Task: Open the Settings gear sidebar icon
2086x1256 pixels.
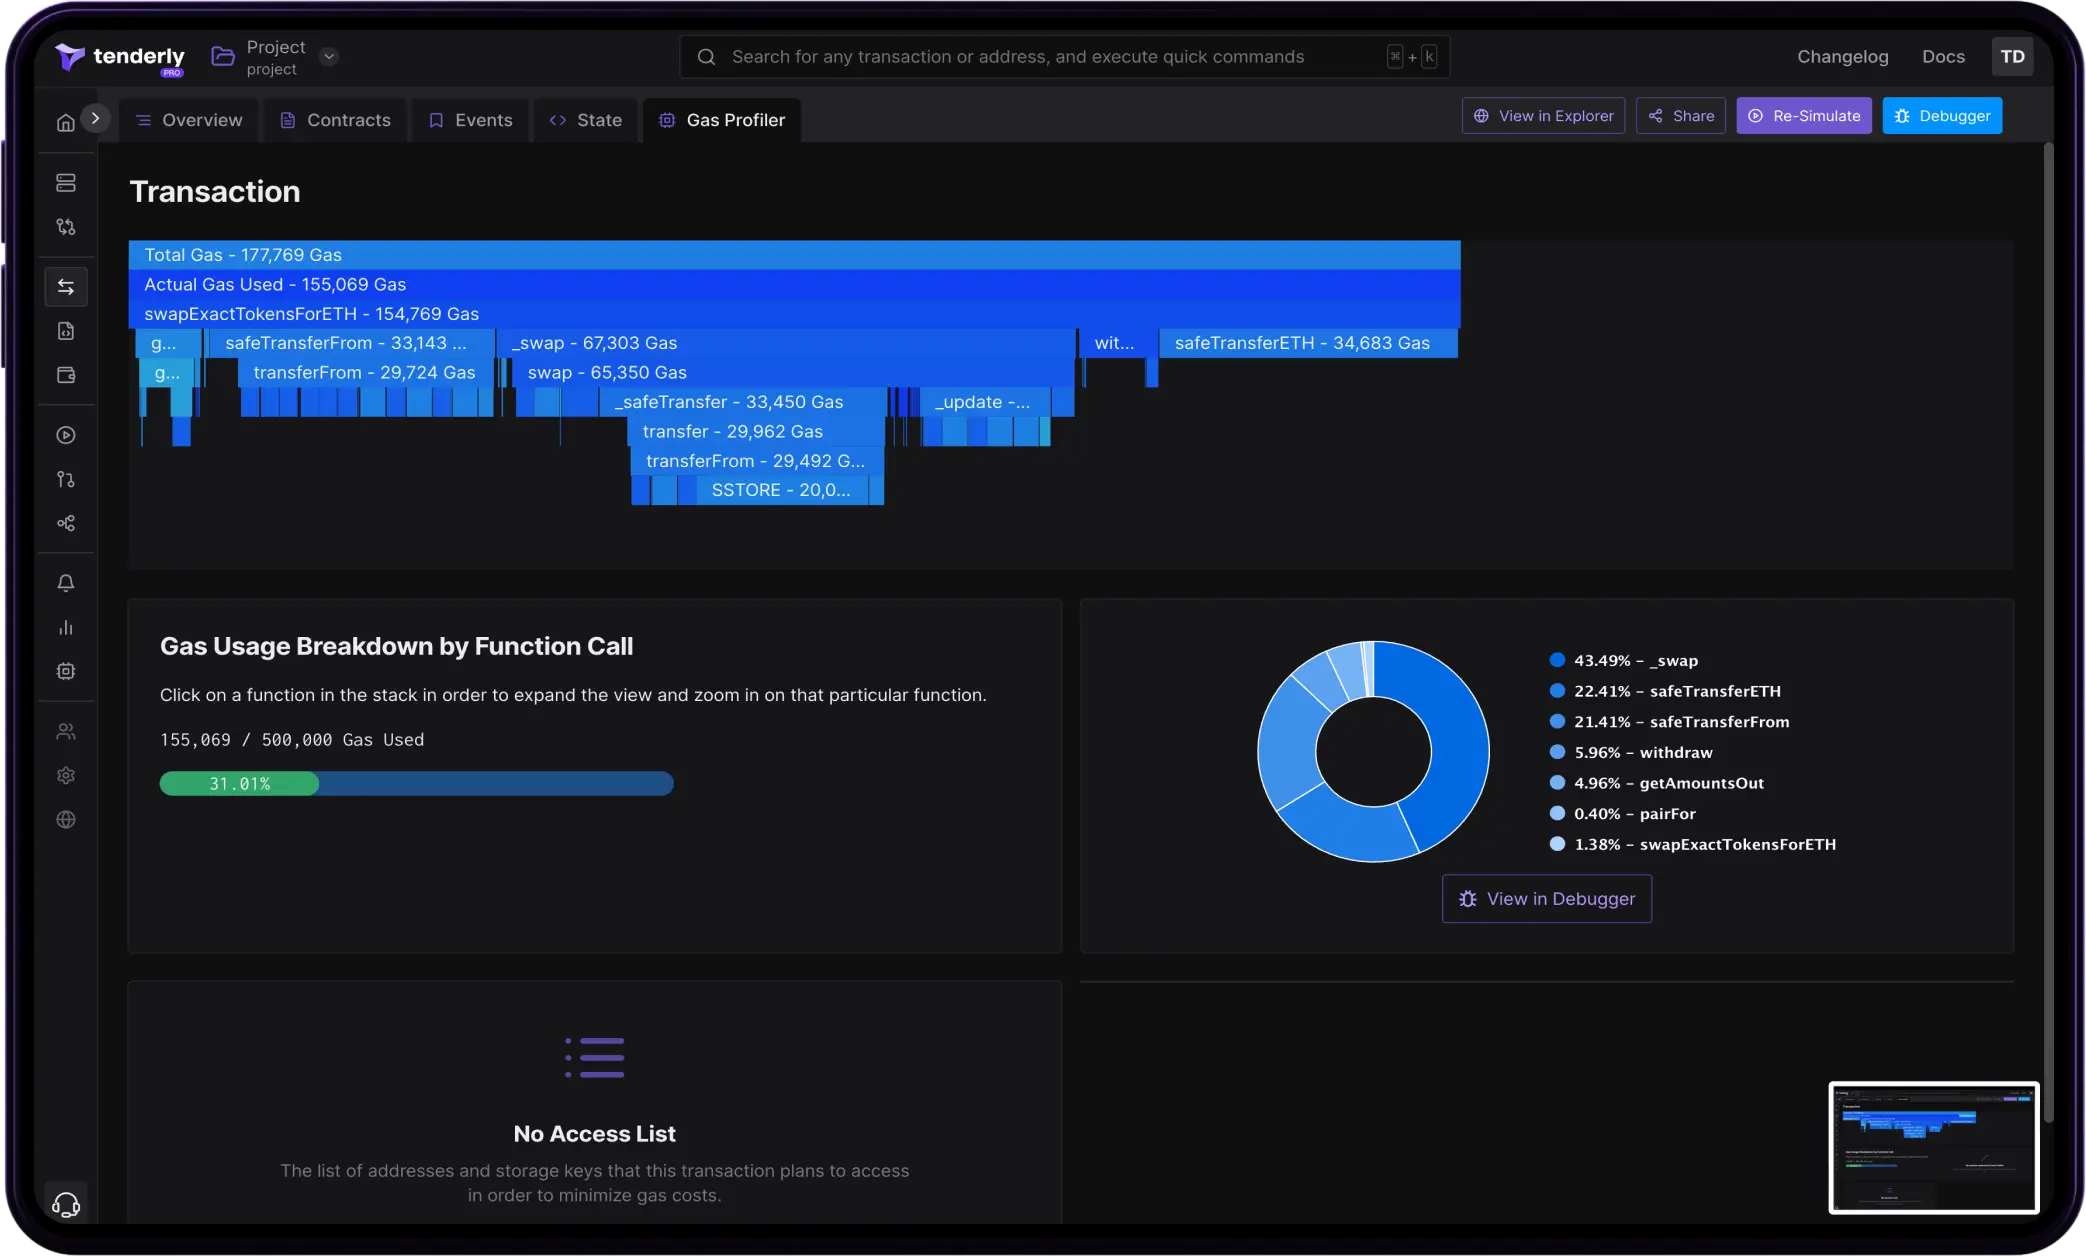Action: (66, 775)
